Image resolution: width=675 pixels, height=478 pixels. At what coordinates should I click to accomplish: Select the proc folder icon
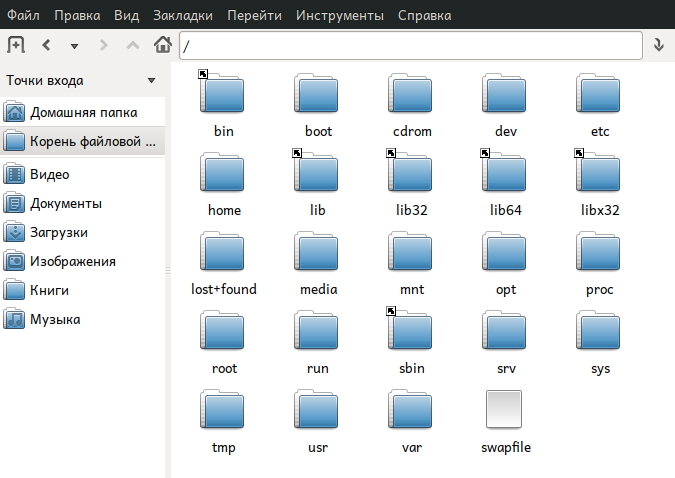598,251
